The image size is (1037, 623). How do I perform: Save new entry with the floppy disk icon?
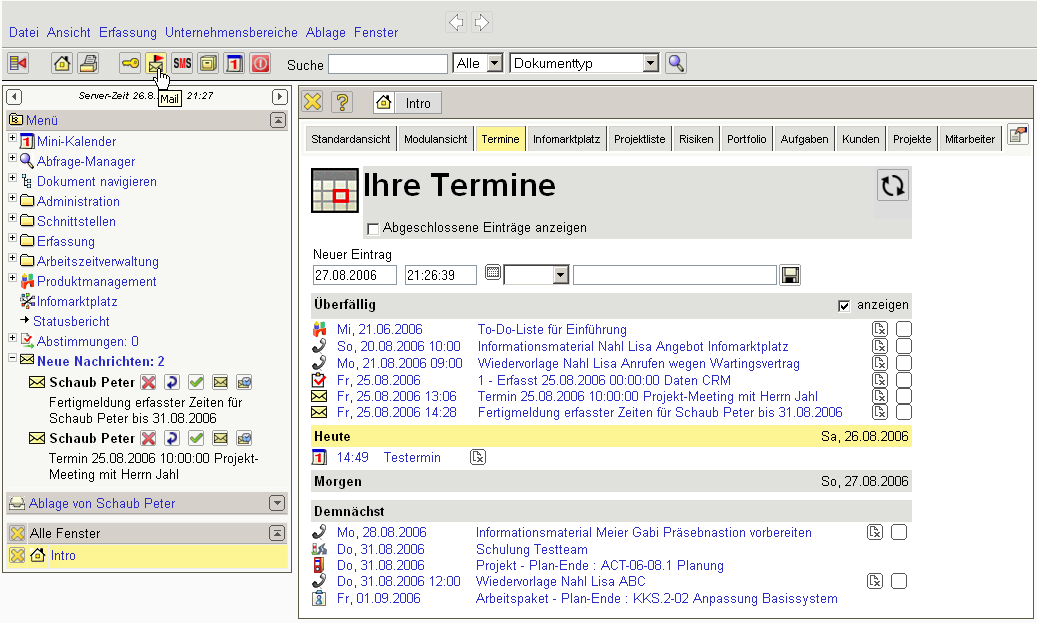click(790, 275)
